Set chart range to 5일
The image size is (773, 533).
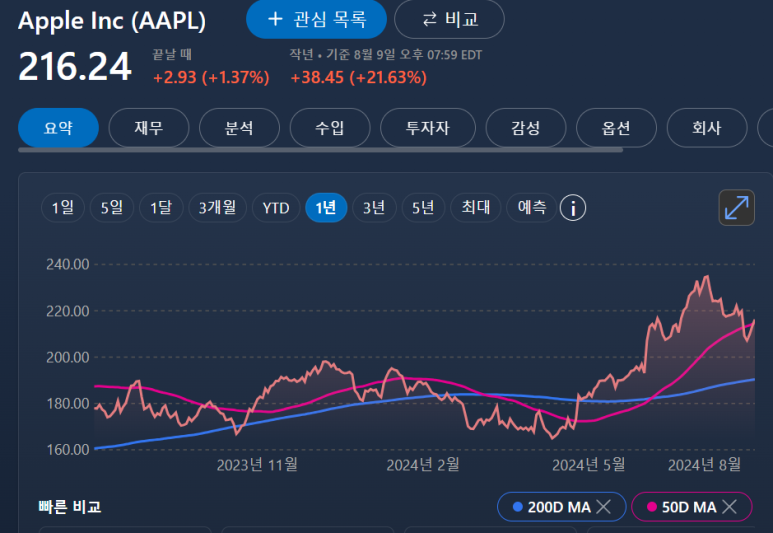point(112,208)
